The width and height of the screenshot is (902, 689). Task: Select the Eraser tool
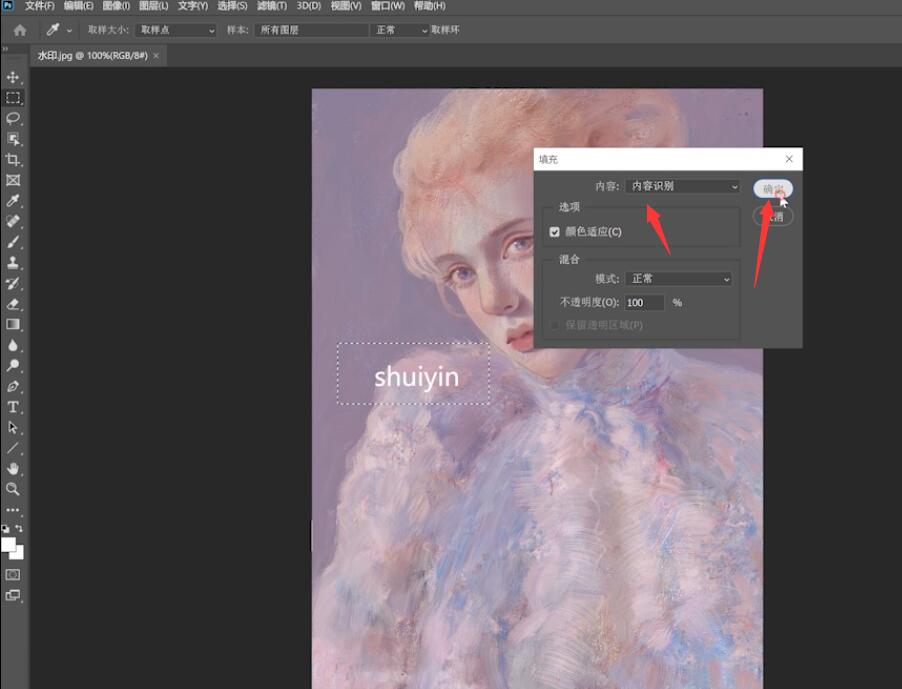(13, 304)
